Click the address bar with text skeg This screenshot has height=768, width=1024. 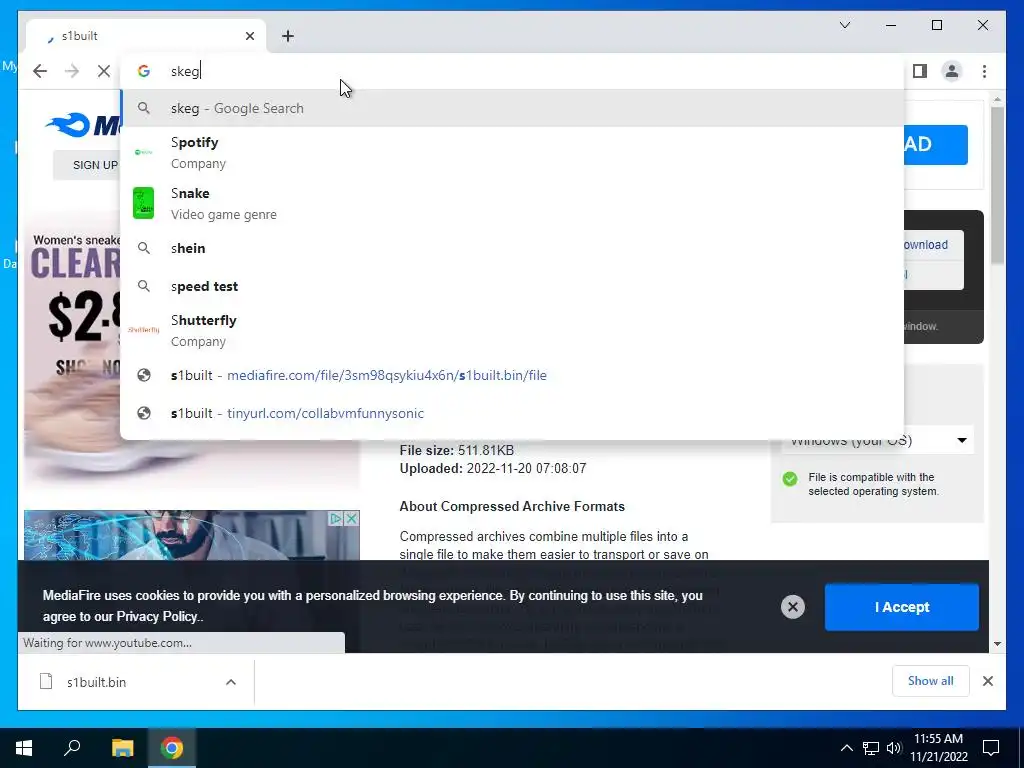pos(513,71)
